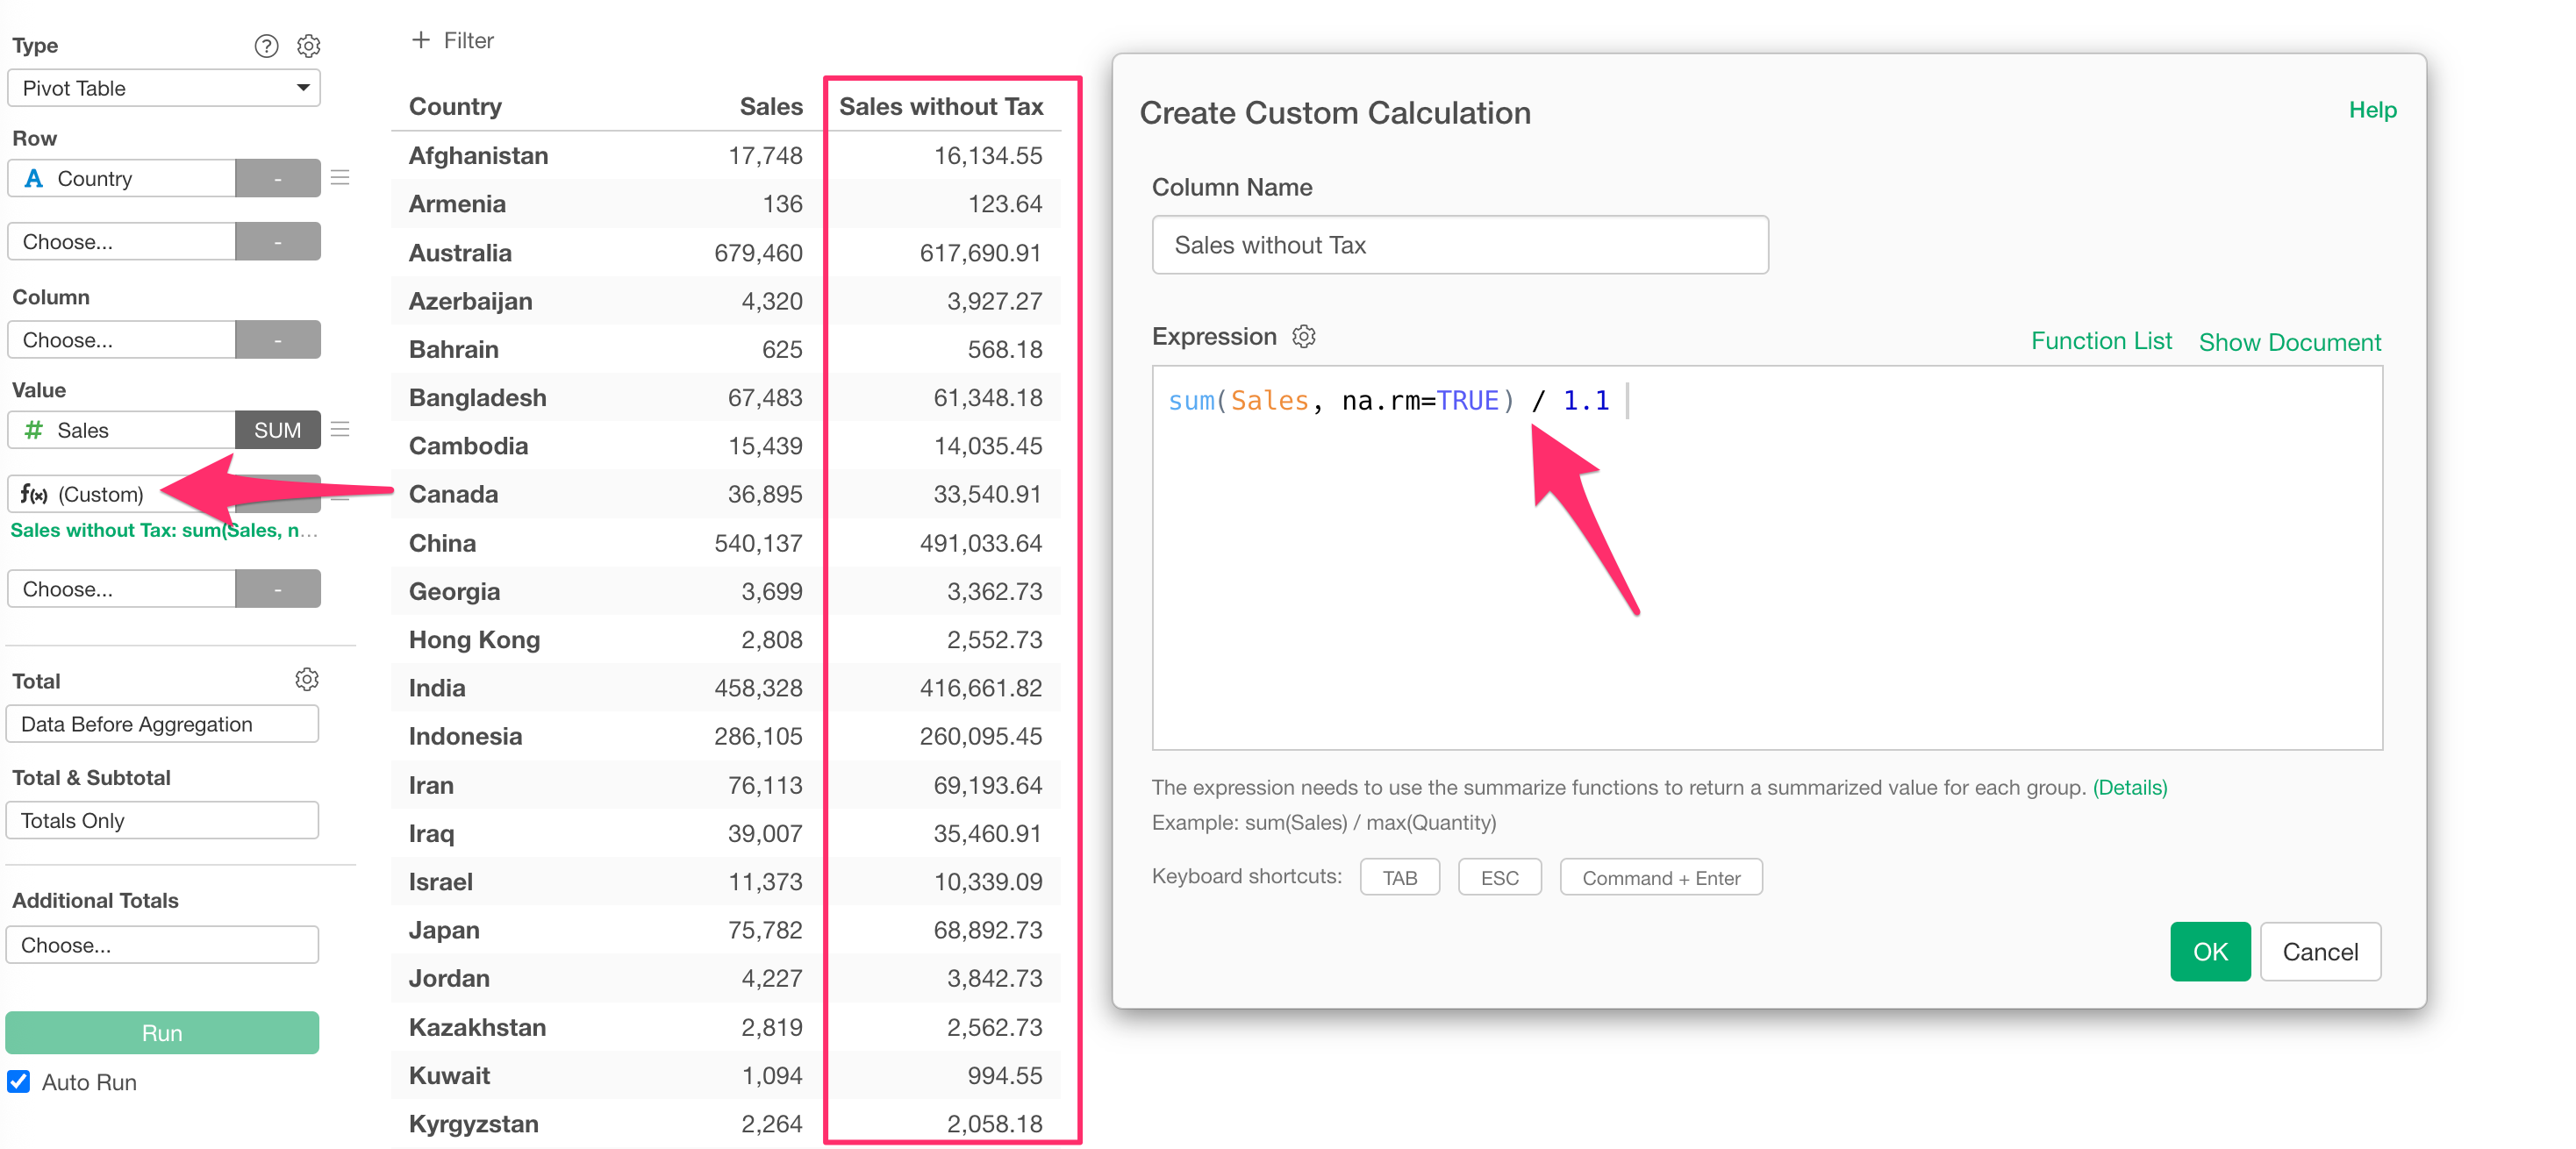Open the Total section gear icon
This screenshot has height=1149, width=2576.
click(307, 680)
